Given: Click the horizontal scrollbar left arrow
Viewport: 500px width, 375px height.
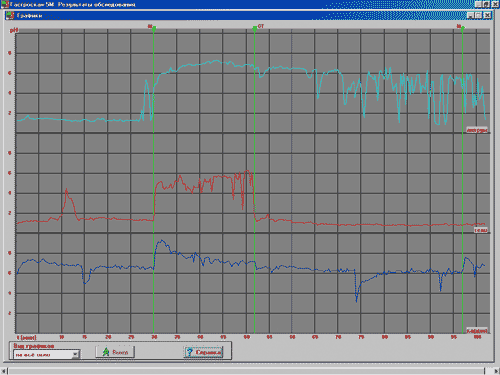Looking at the screenshot, I should tap(3, 371).
